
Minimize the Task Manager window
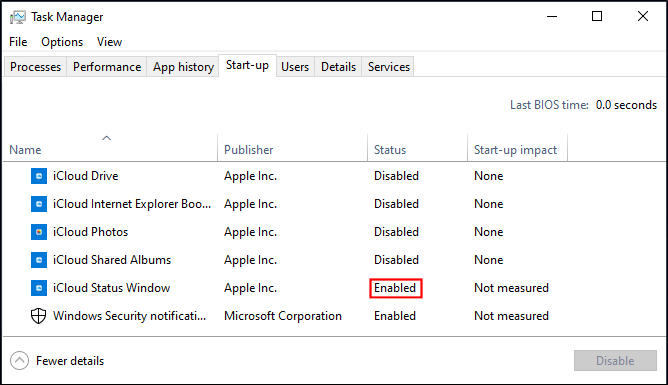tap(552, 17)
